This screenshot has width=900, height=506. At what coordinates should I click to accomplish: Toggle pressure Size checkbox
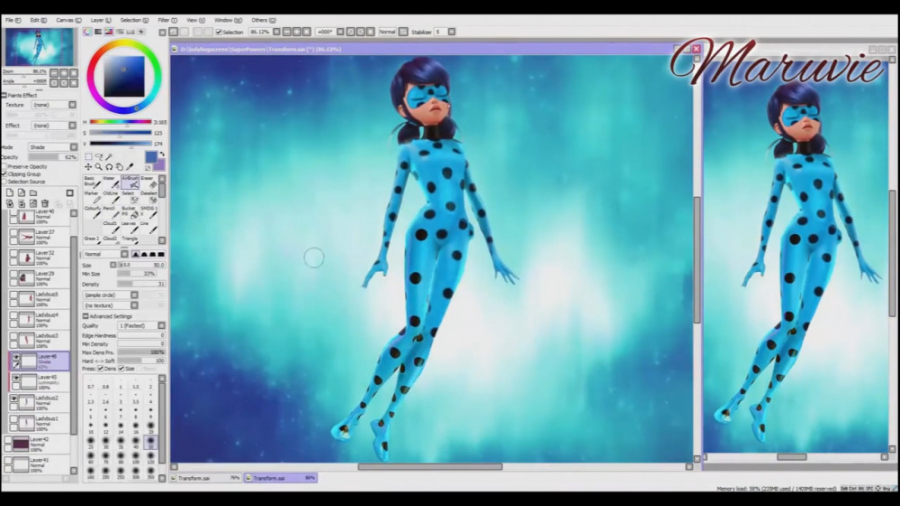[121, 368]
